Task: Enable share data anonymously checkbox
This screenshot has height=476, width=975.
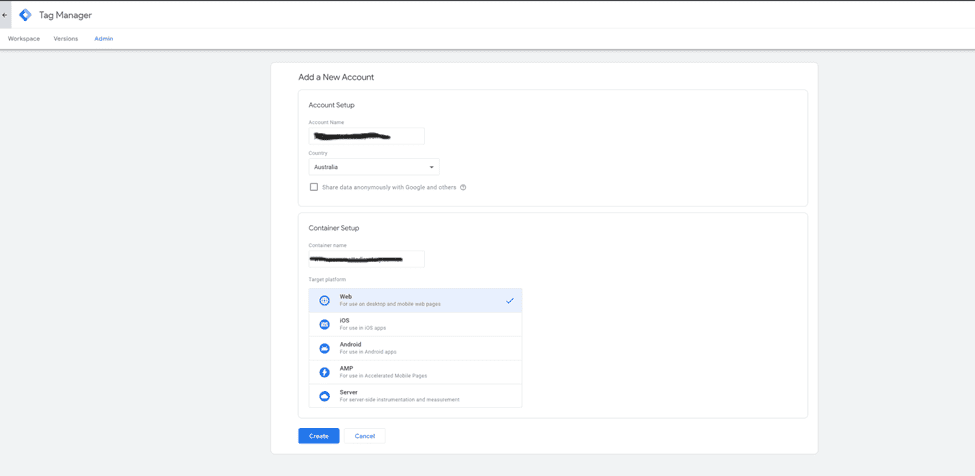Action: 314,187
